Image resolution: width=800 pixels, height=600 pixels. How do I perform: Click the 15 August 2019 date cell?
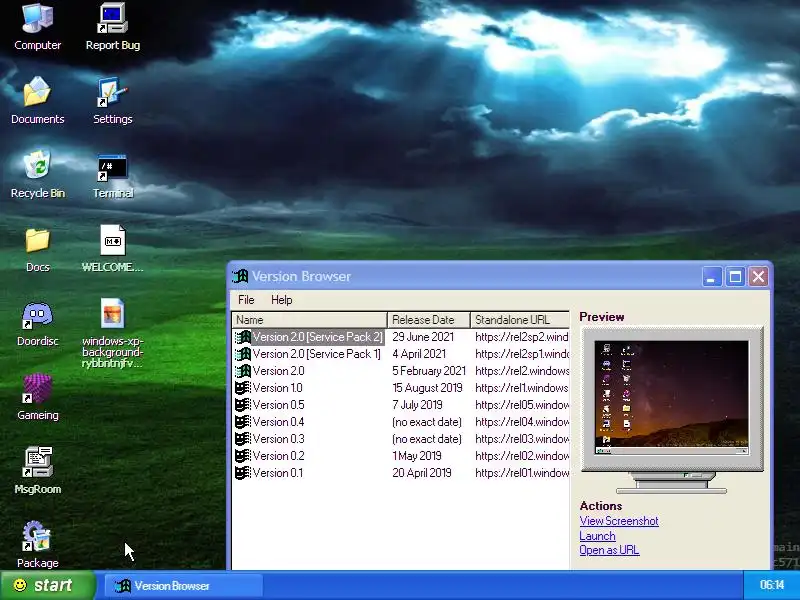pyautogui.click(x=428, y=388)
